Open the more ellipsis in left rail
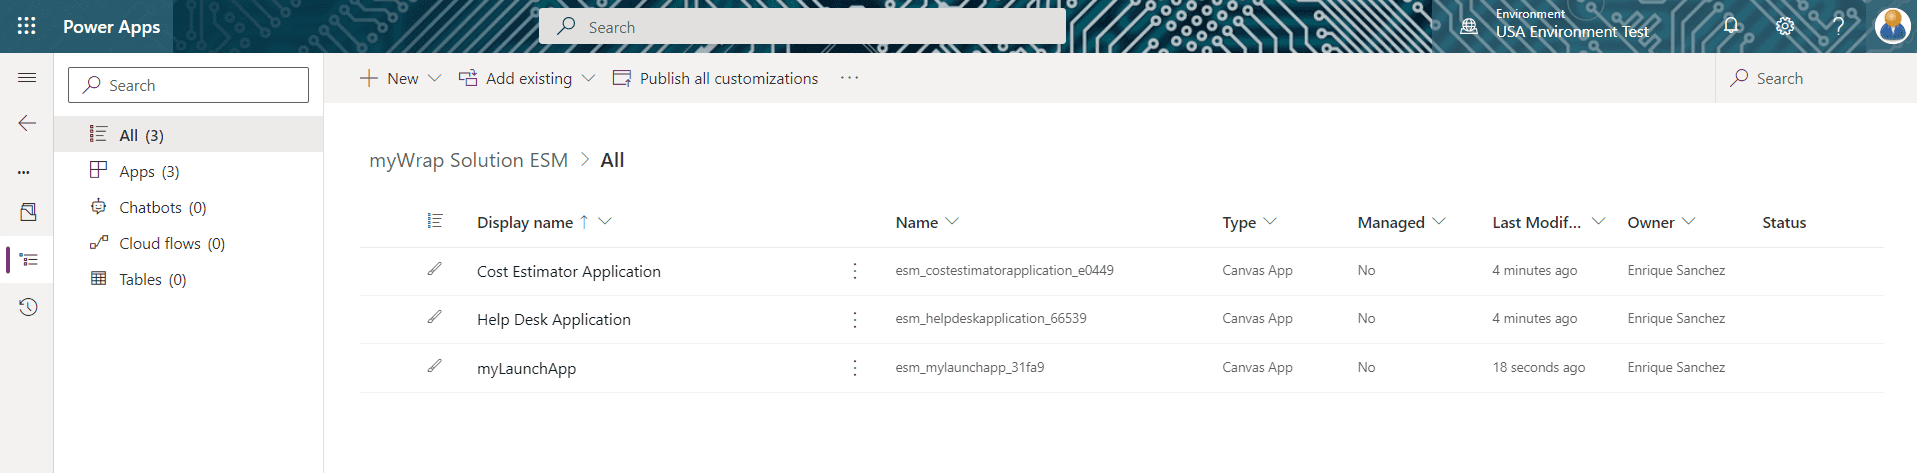1917x473 pixels. pyautogui.click(x=24, y=172)
